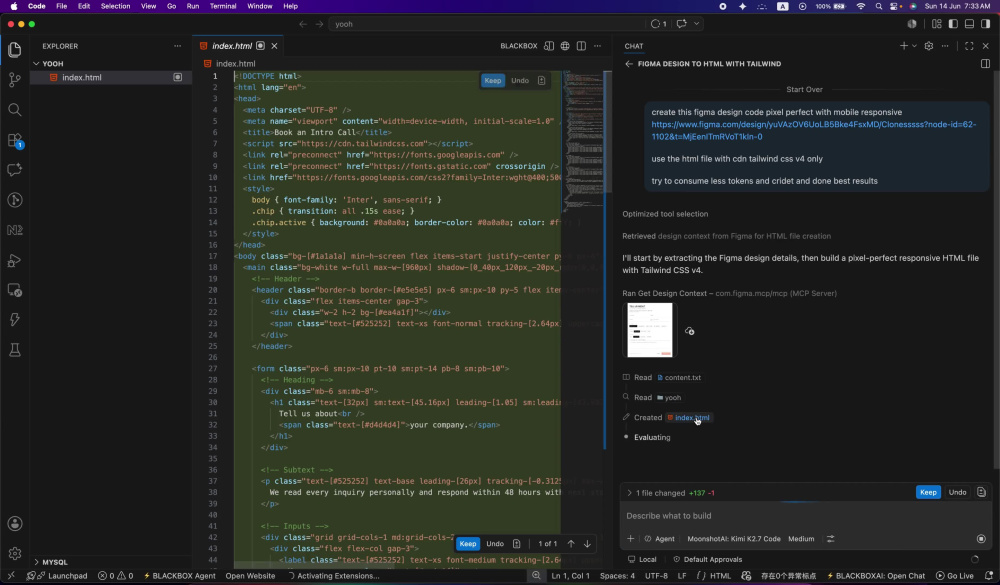Expand the MYSQL section
This screenshot has width=1000, height=585.
pyautogui.click(x=36, y=562)
